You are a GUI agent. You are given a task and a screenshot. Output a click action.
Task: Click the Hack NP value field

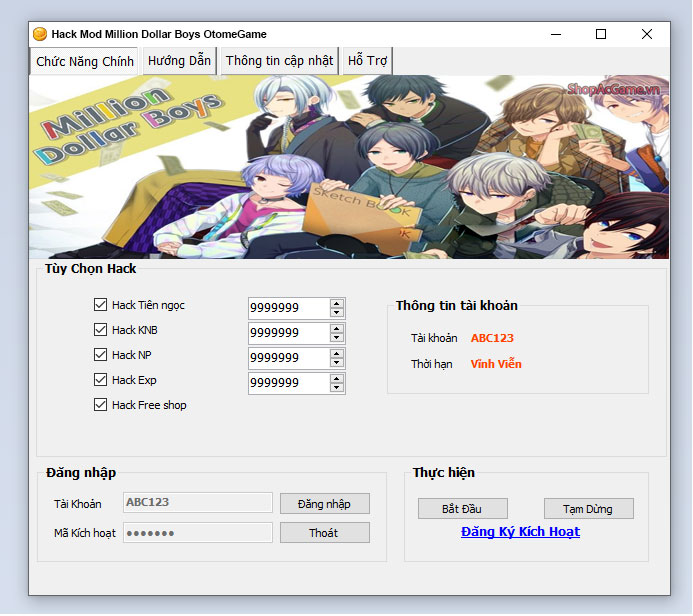tap(289, 358)
